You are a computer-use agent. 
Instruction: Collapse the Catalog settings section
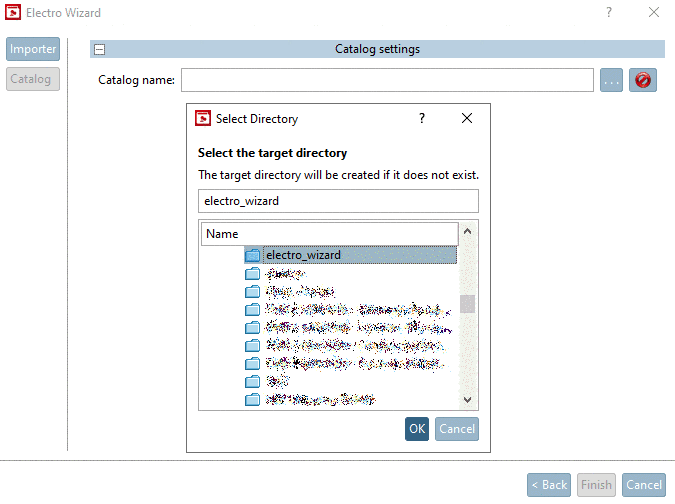[99, 49]
